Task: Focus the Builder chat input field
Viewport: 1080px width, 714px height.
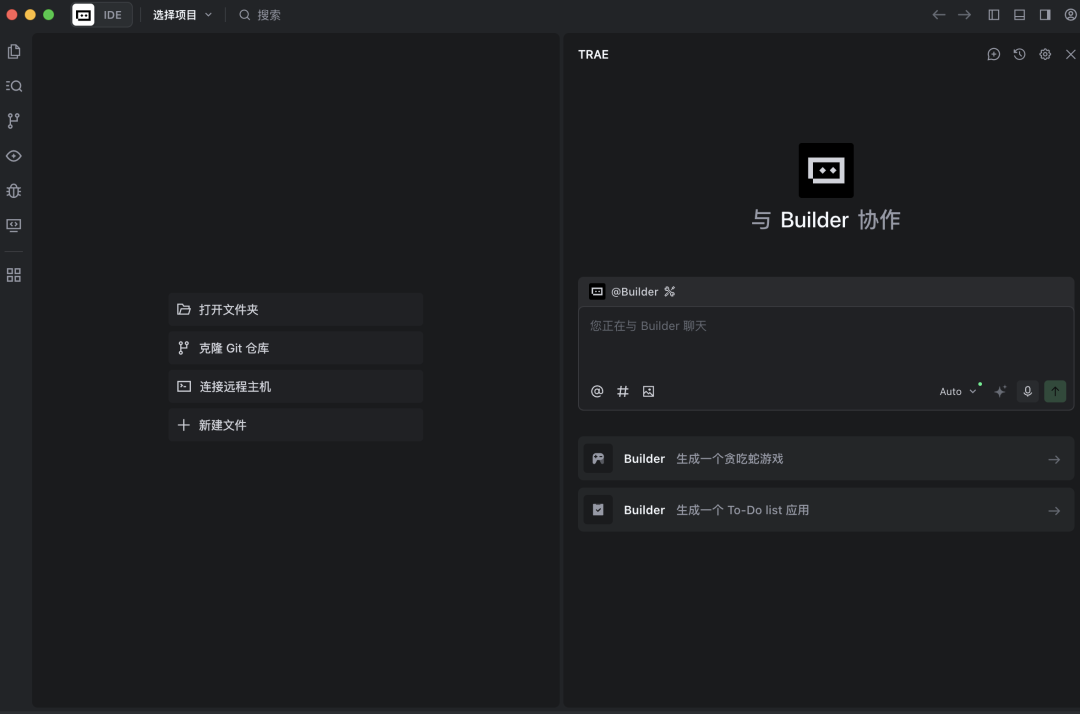Action: [825, 345]
